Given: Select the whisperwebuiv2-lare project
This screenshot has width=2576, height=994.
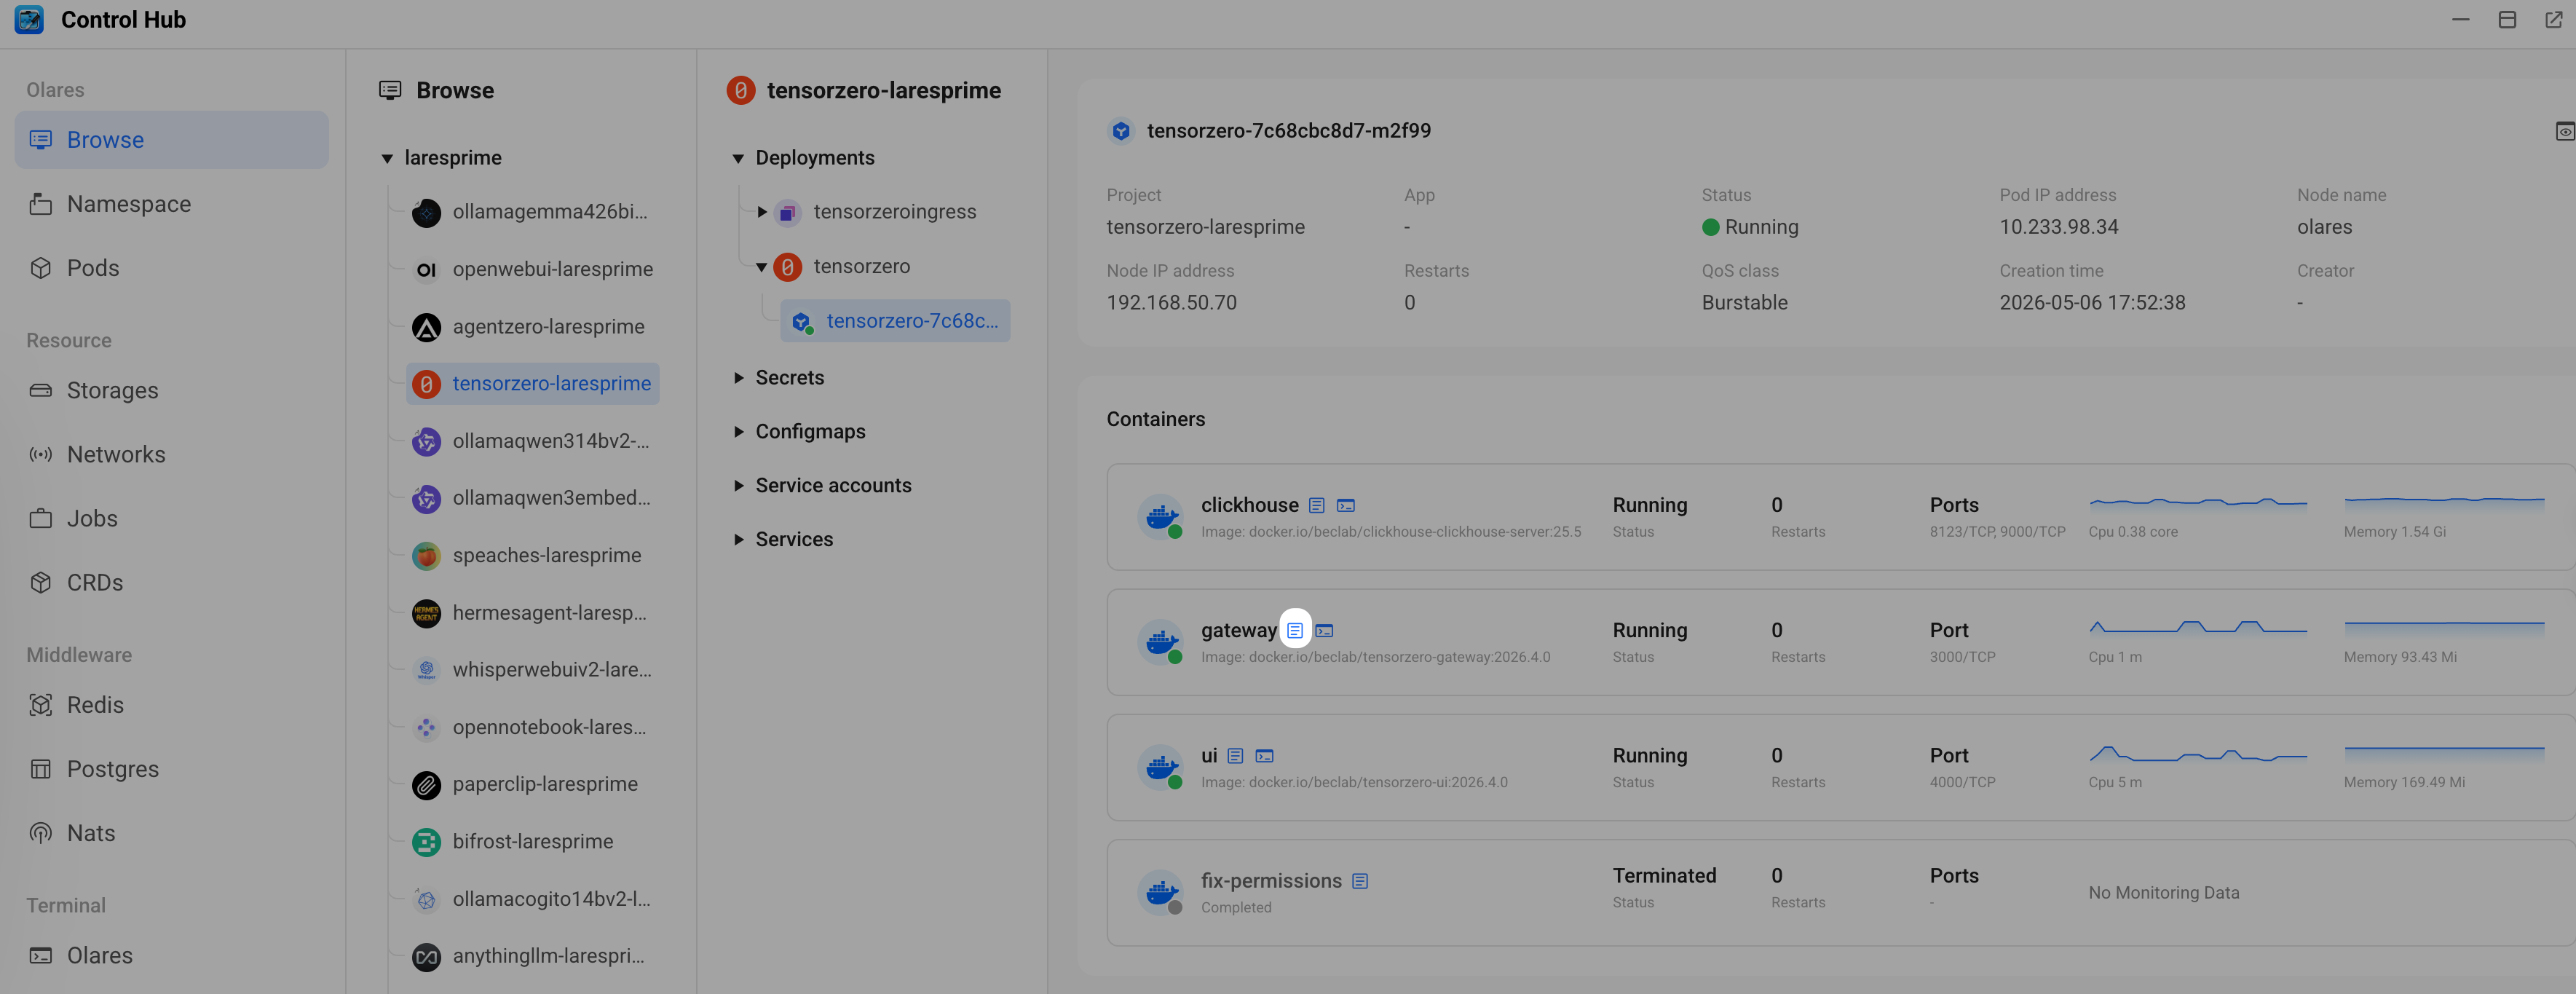Looking at the screenshot, I should [x=533, y=671].
